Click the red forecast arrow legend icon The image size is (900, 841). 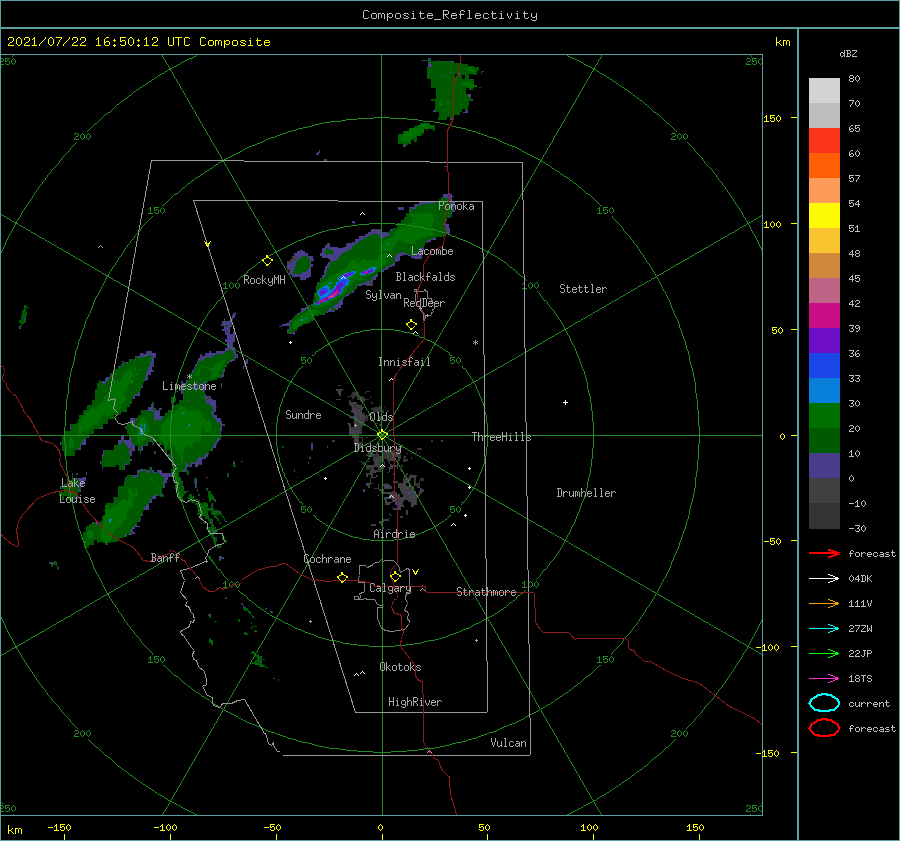click(824, 553)
